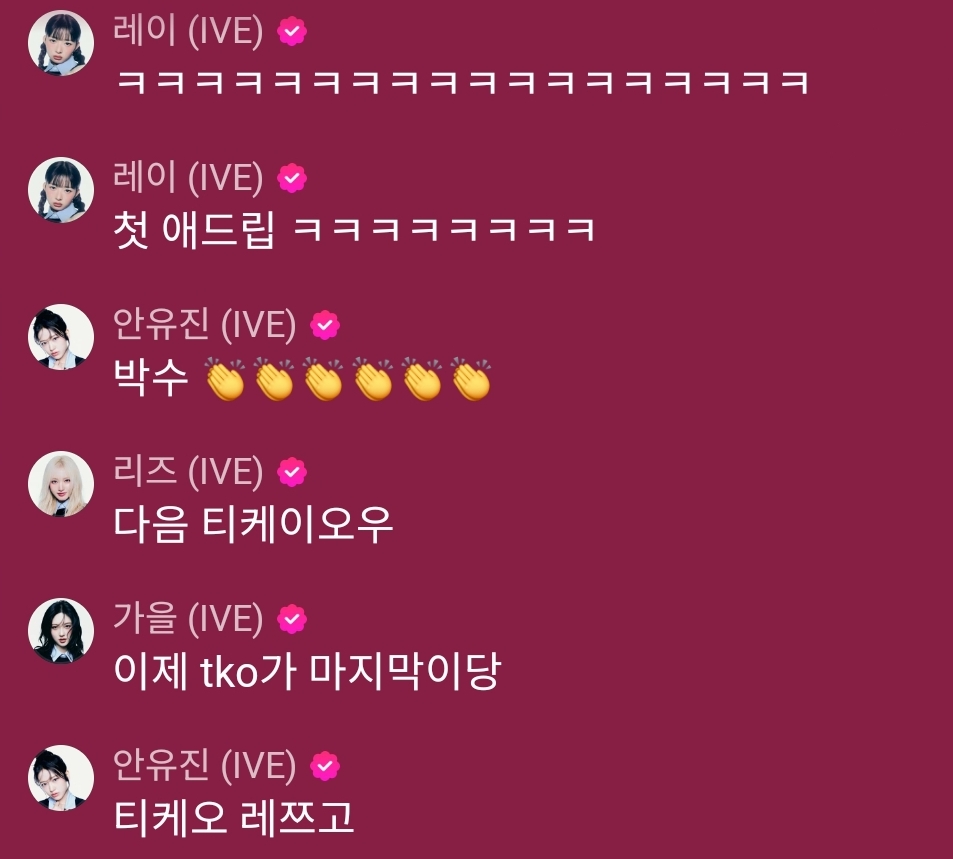
Task: Click 안유진 (IVE) name above 박수 message
Action: [x=205, y=325]
